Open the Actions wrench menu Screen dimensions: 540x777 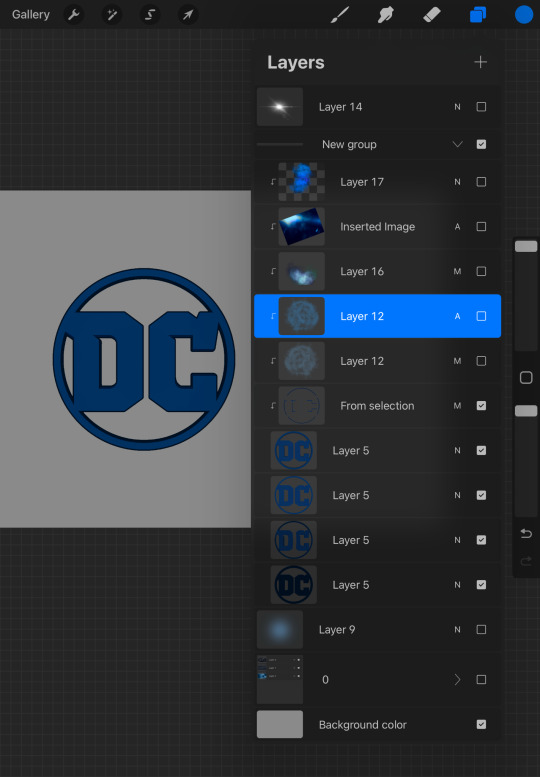74,15
